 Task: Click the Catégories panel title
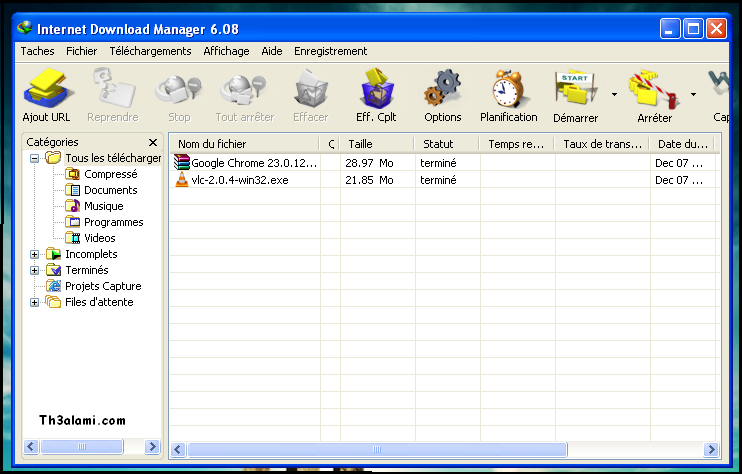[53, 142]
